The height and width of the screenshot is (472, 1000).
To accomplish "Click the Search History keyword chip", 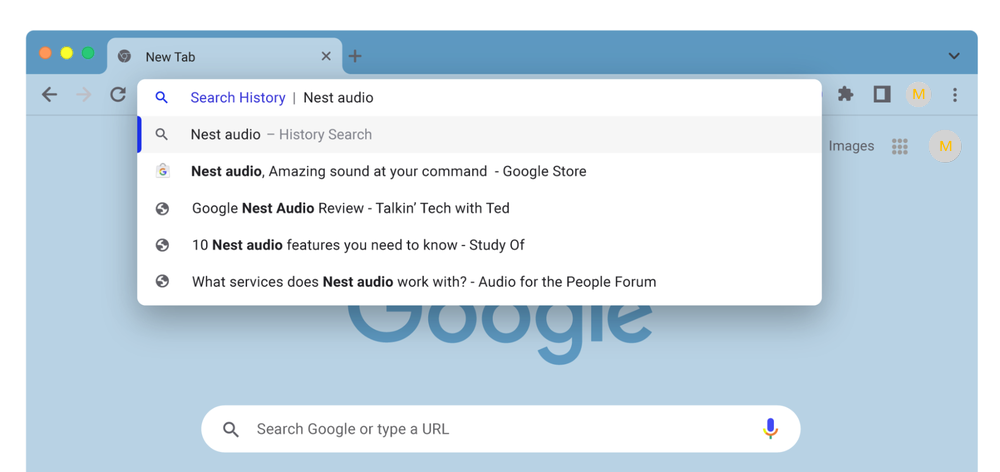I will pyautogui.click(x=238, y=98).
